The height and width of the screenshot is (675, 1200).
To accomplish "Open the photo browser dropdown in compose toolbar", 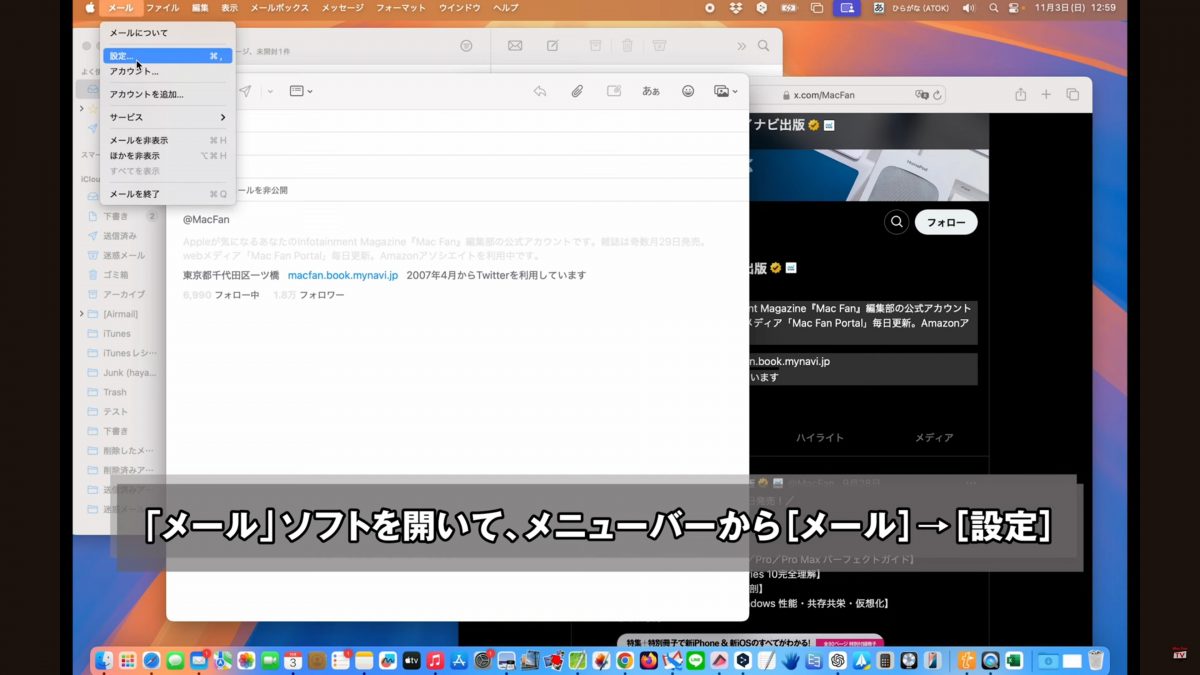I will click(726, 91).
